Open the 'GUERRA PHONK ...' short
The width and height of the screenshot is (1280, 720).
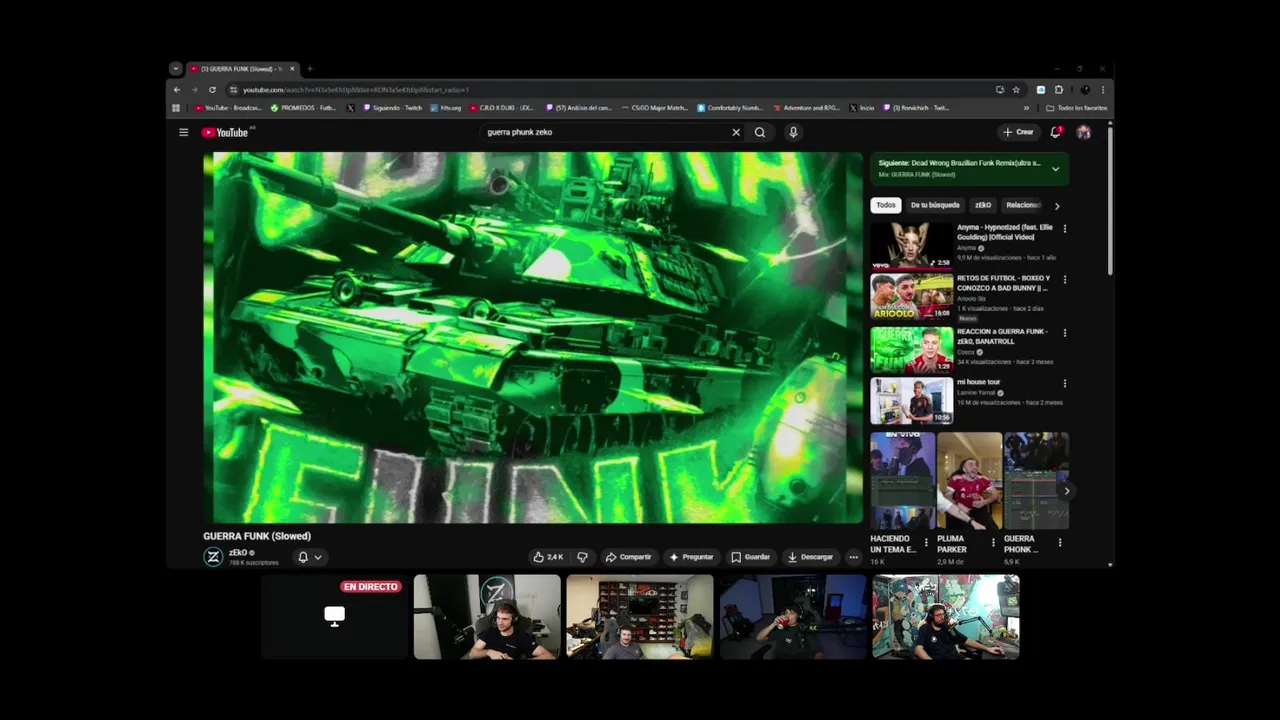pyautogui.click(x=1036, y=481)
